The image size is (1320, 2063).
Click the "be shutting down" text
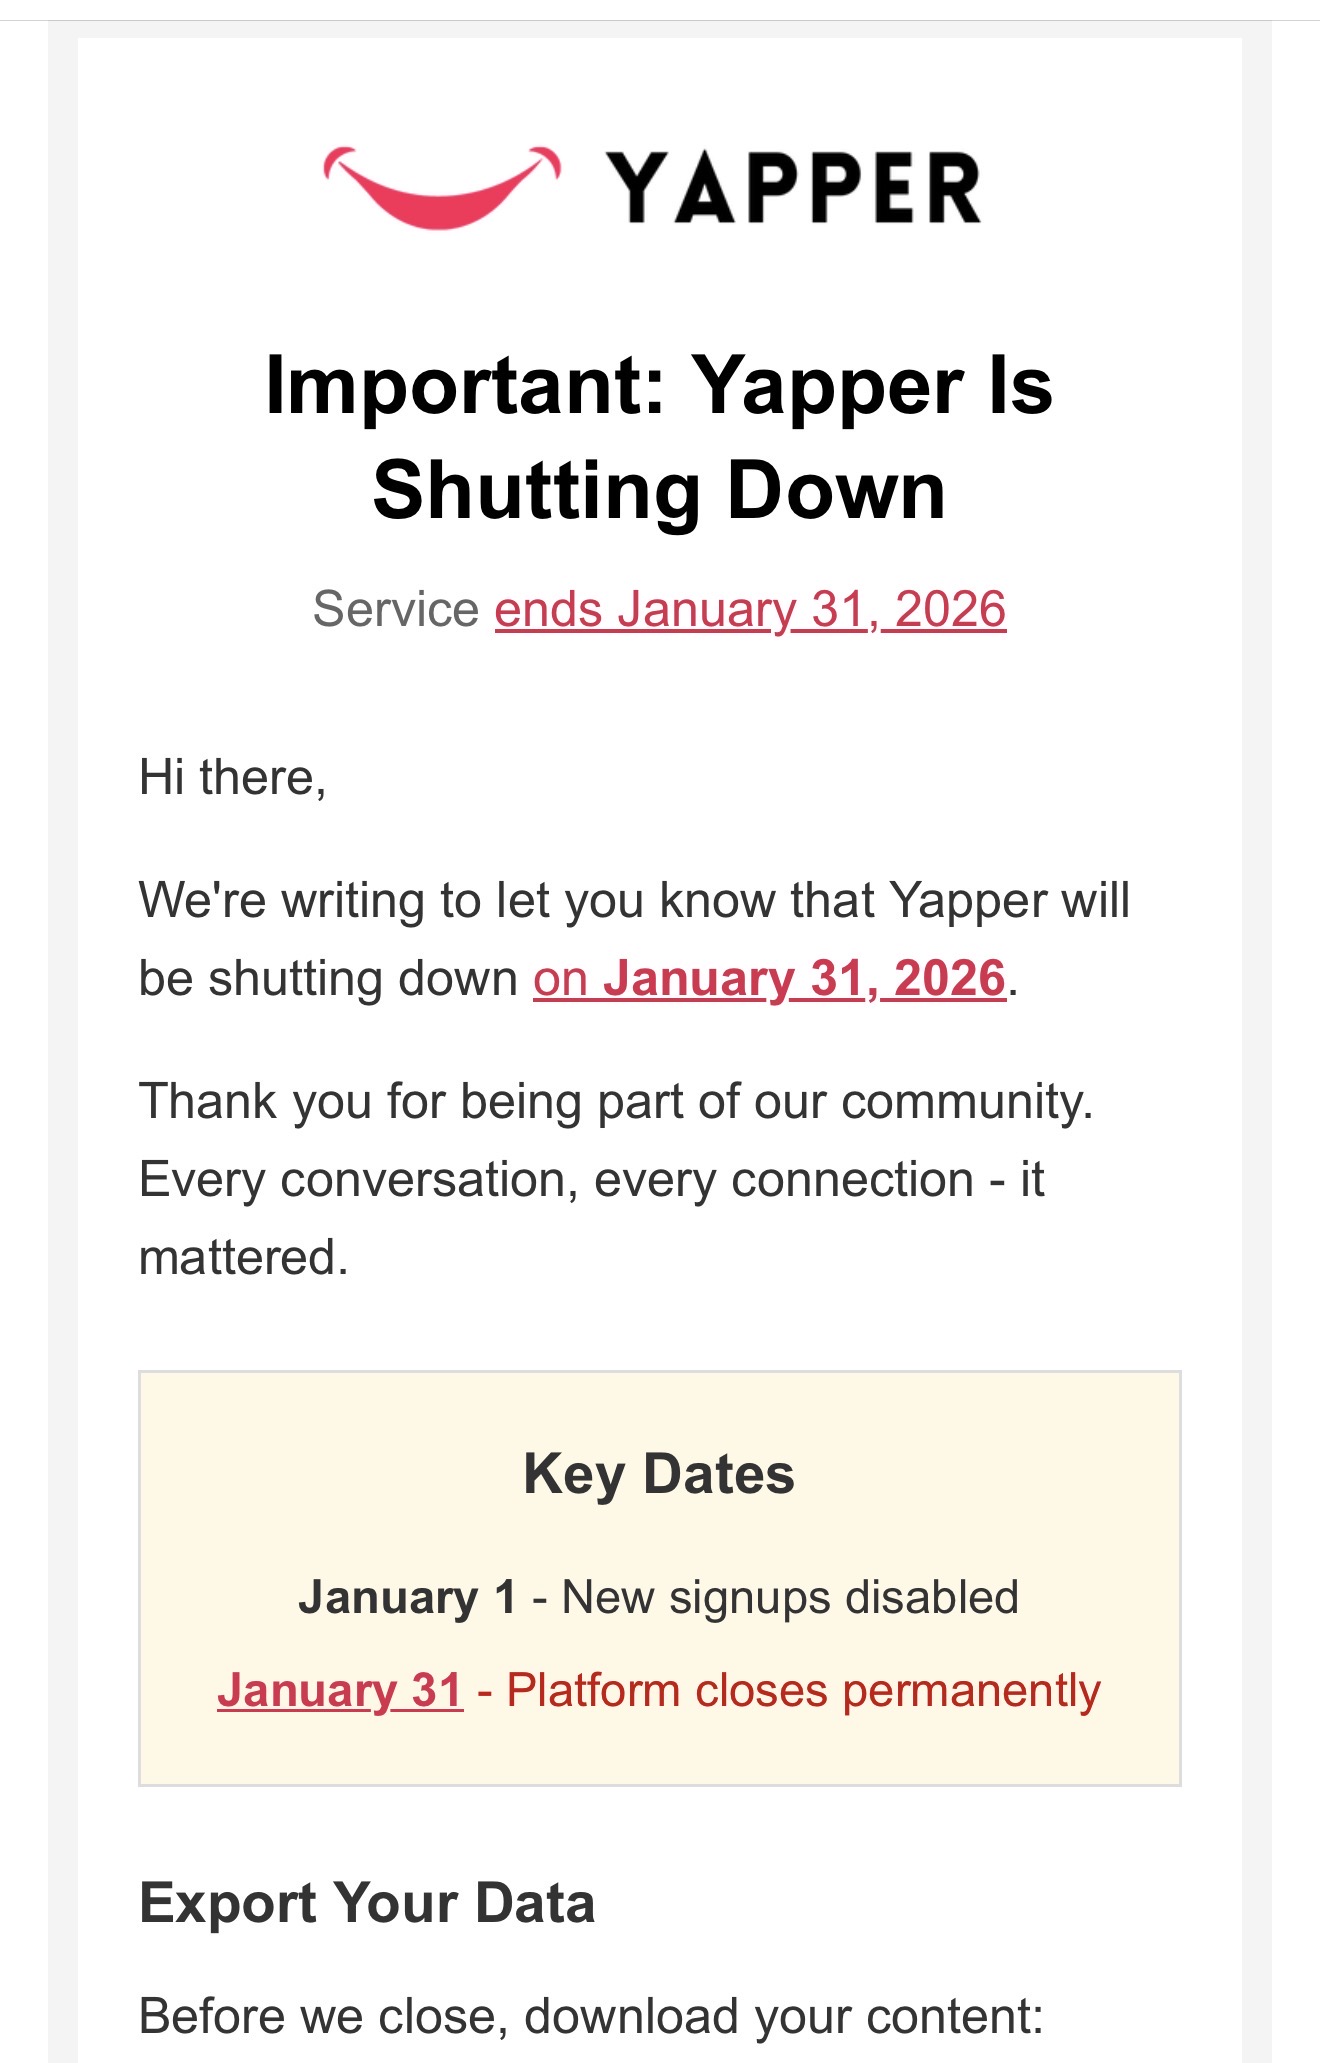pos(328,978)
